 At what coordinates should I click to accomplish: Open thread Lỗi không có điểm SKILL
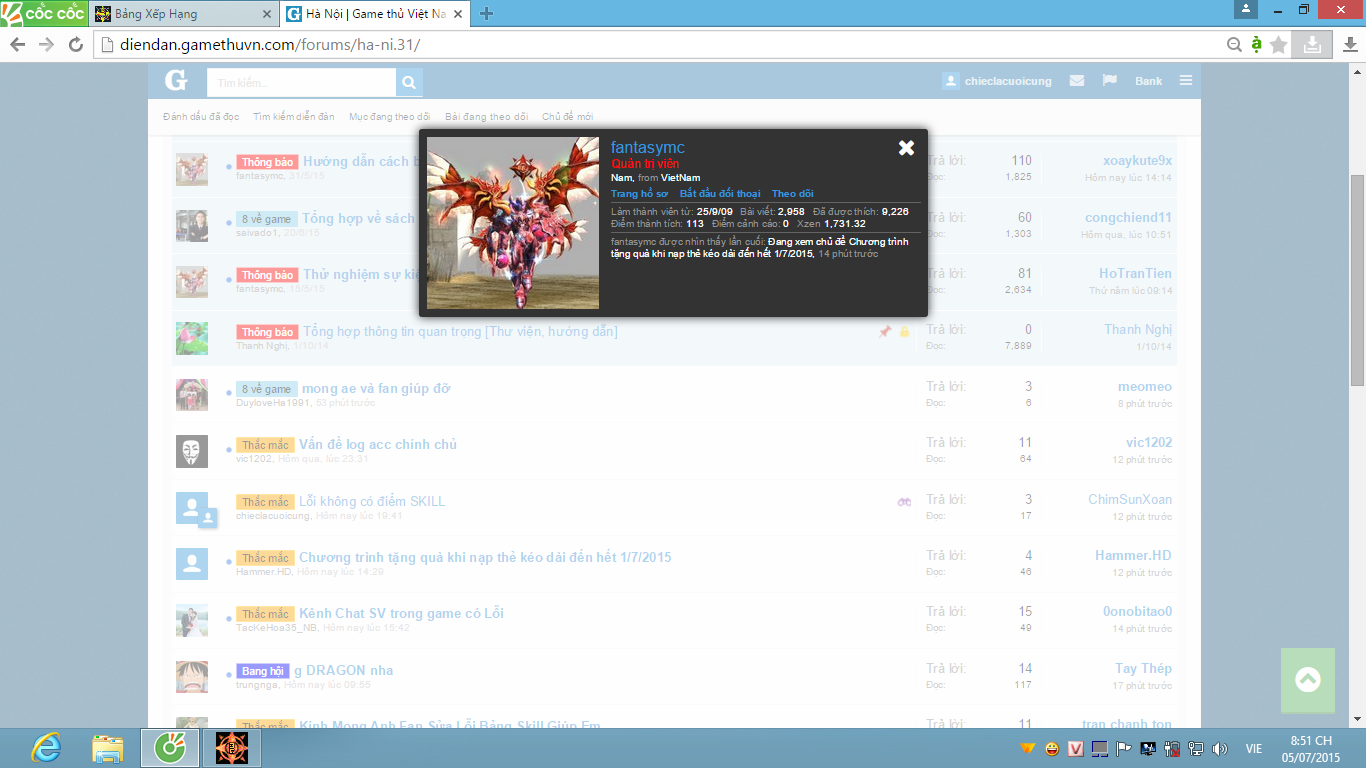(372, 501)
